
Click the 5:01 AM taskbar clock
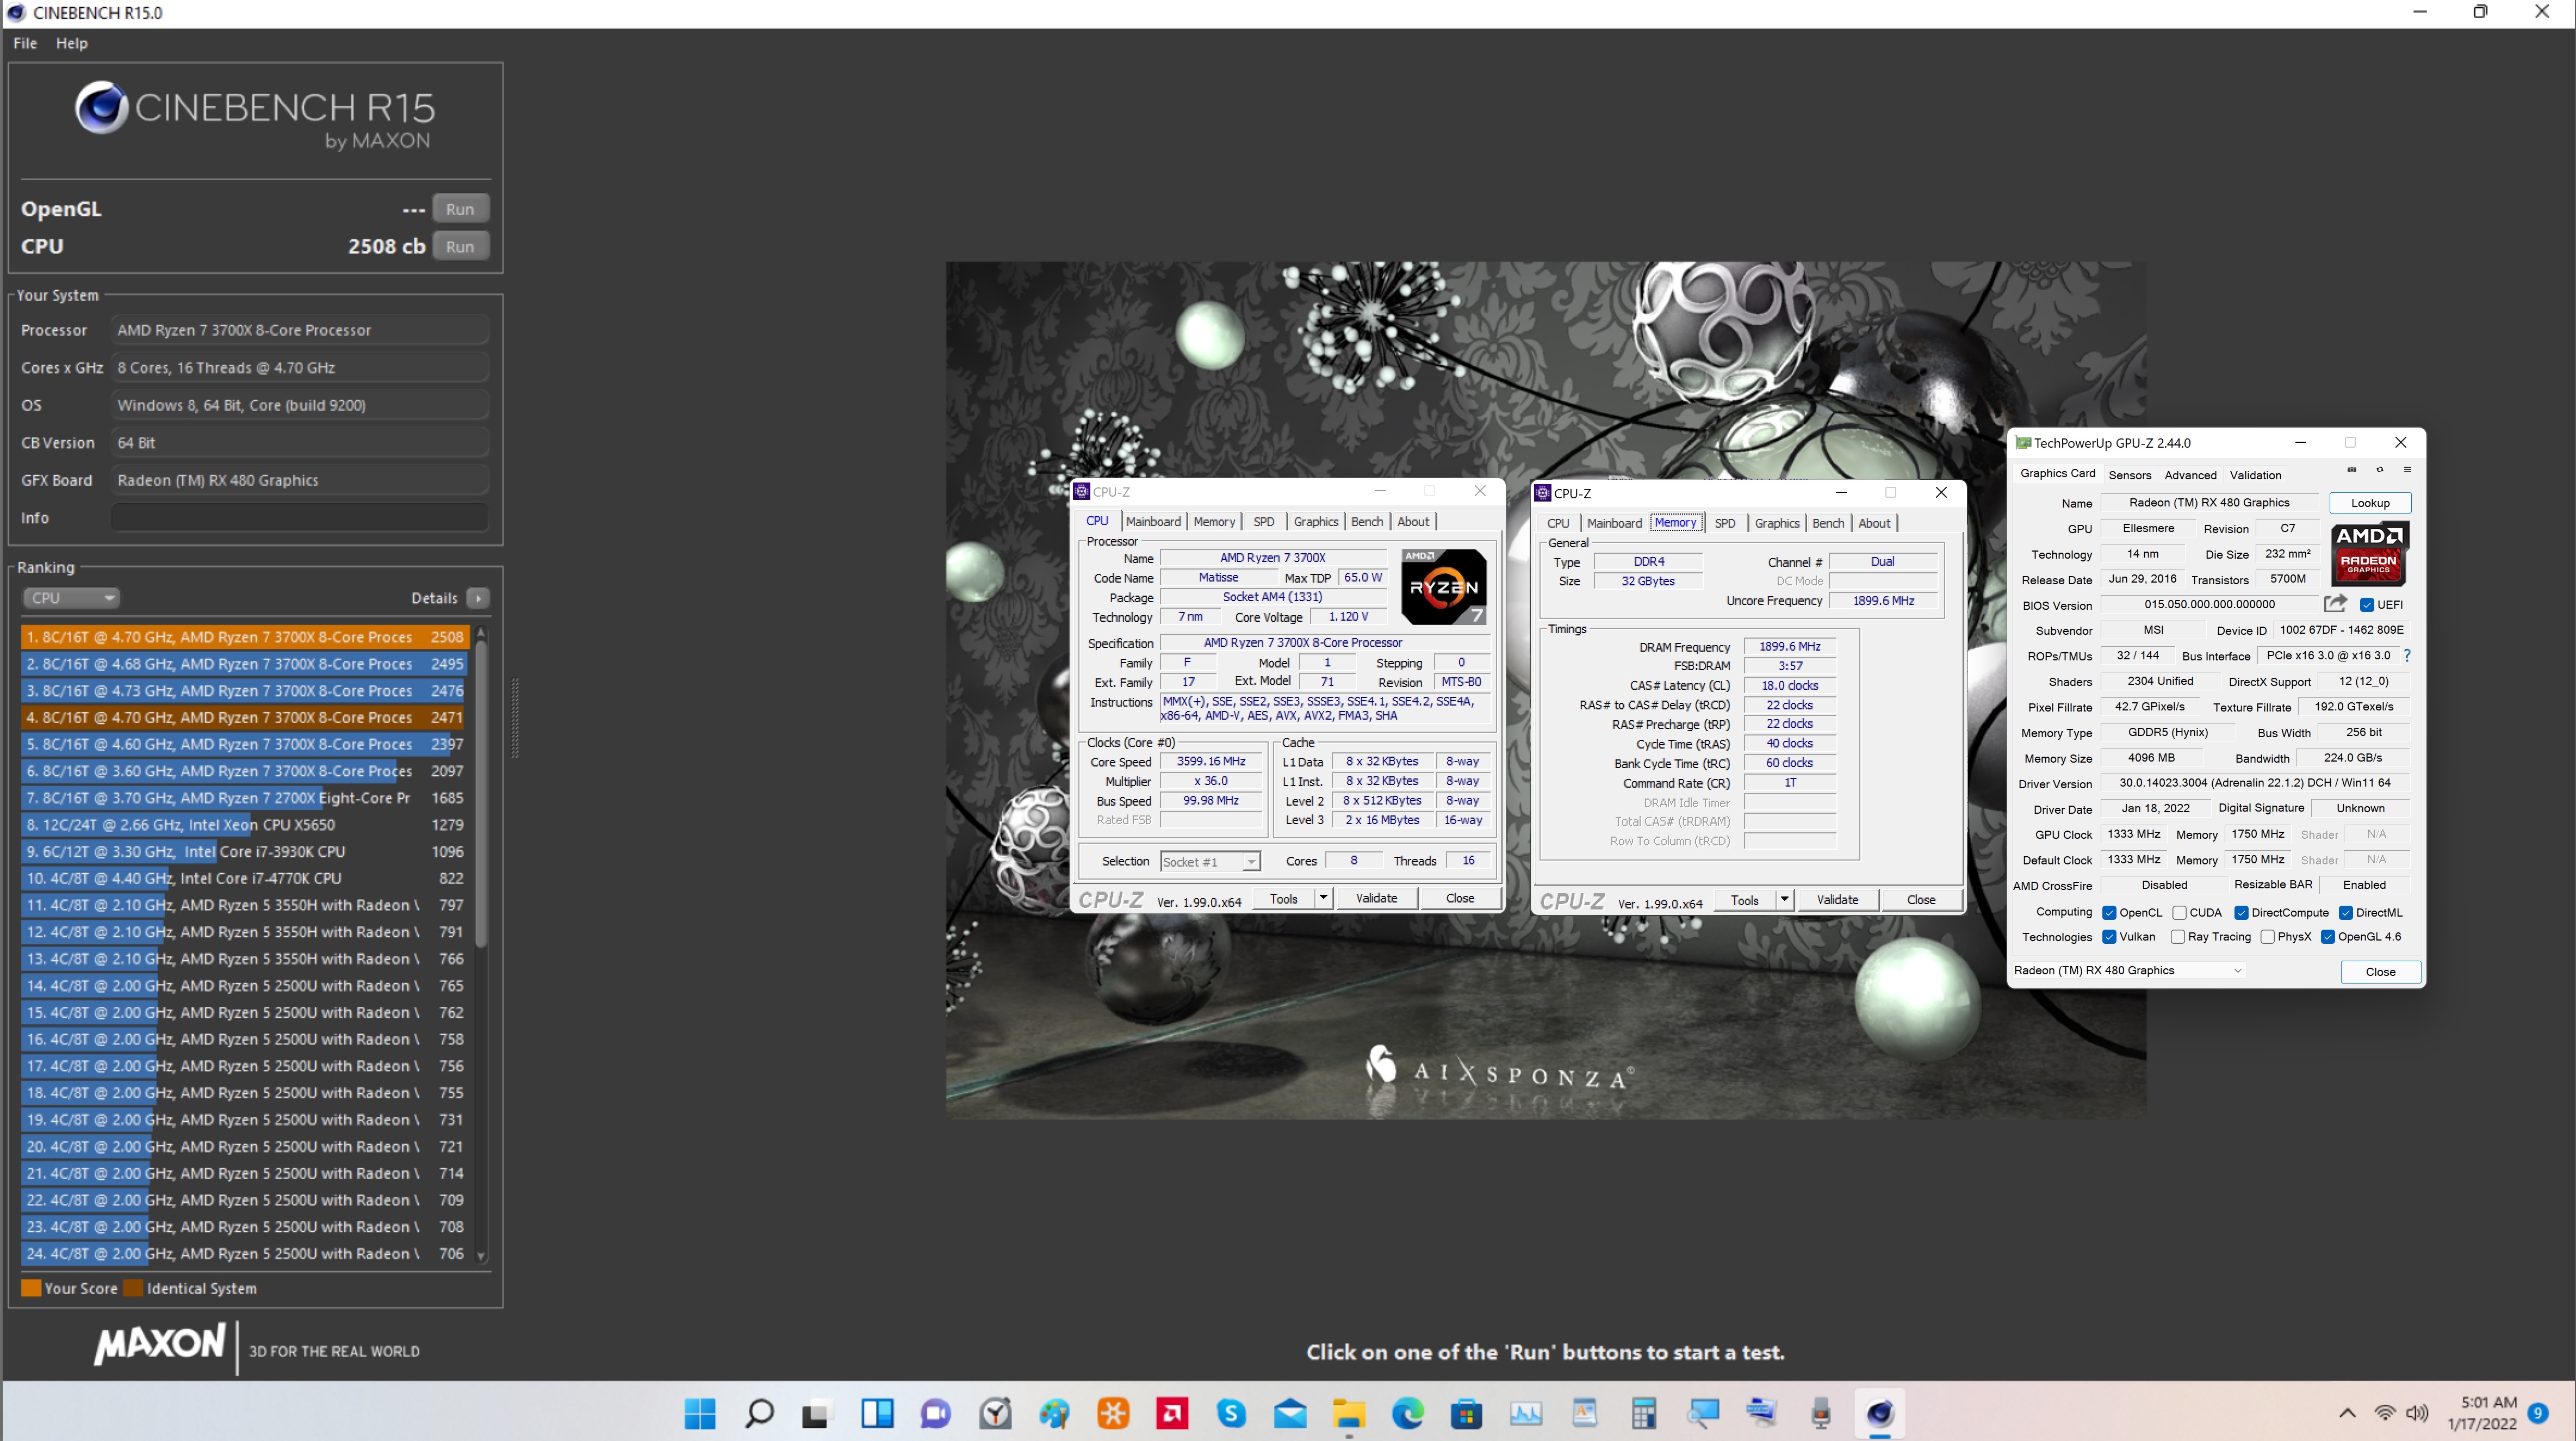2488,1403
